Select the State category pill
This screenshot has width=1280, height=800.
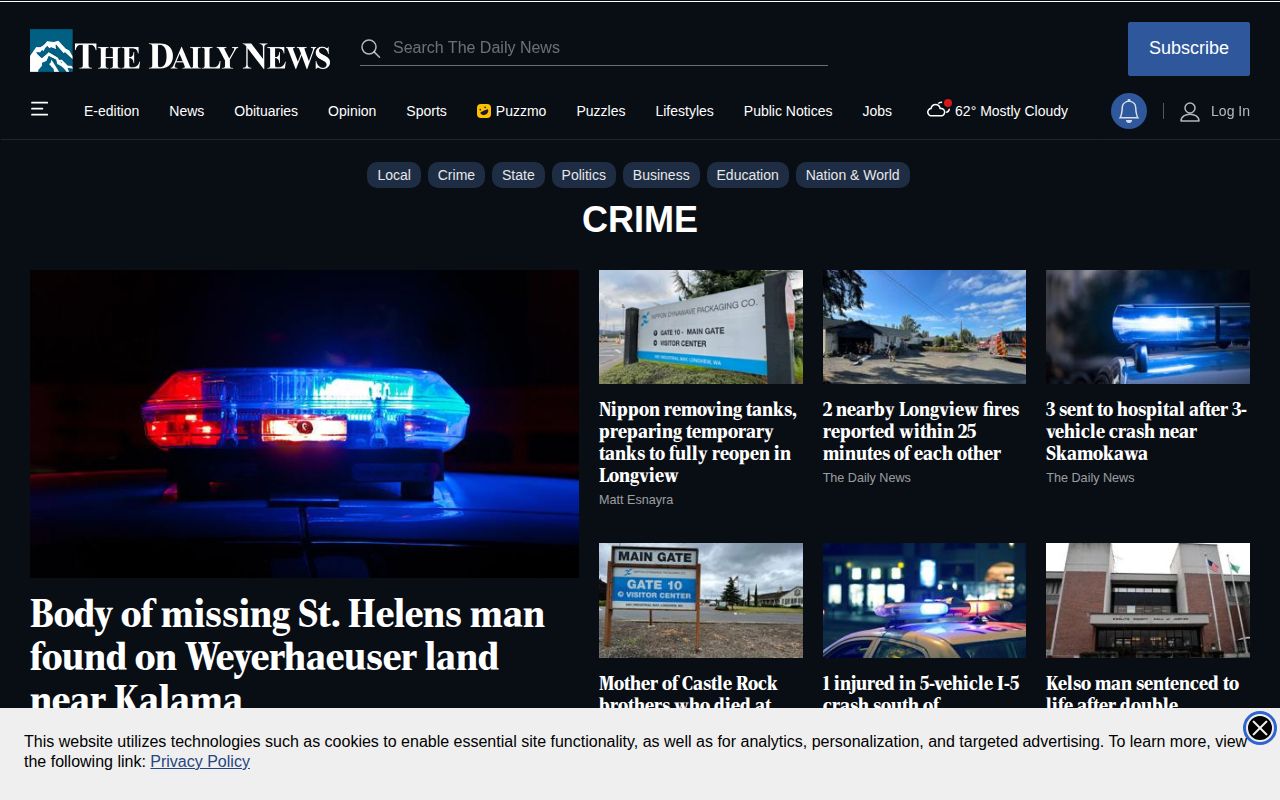pos(518,175)
